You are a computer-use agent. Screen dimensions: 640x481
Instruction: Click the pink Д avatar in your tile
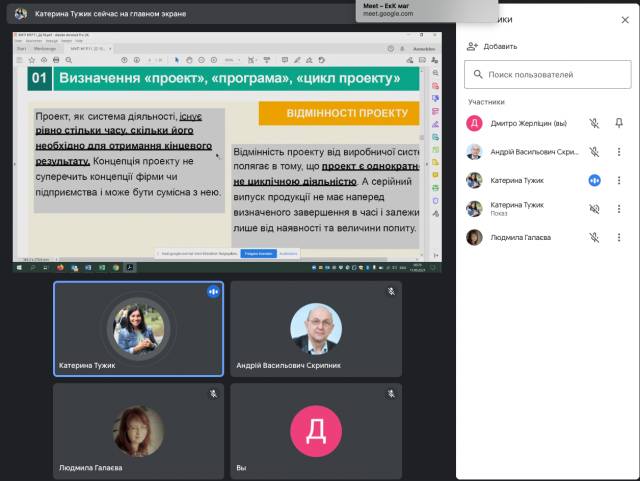(316, 431)
